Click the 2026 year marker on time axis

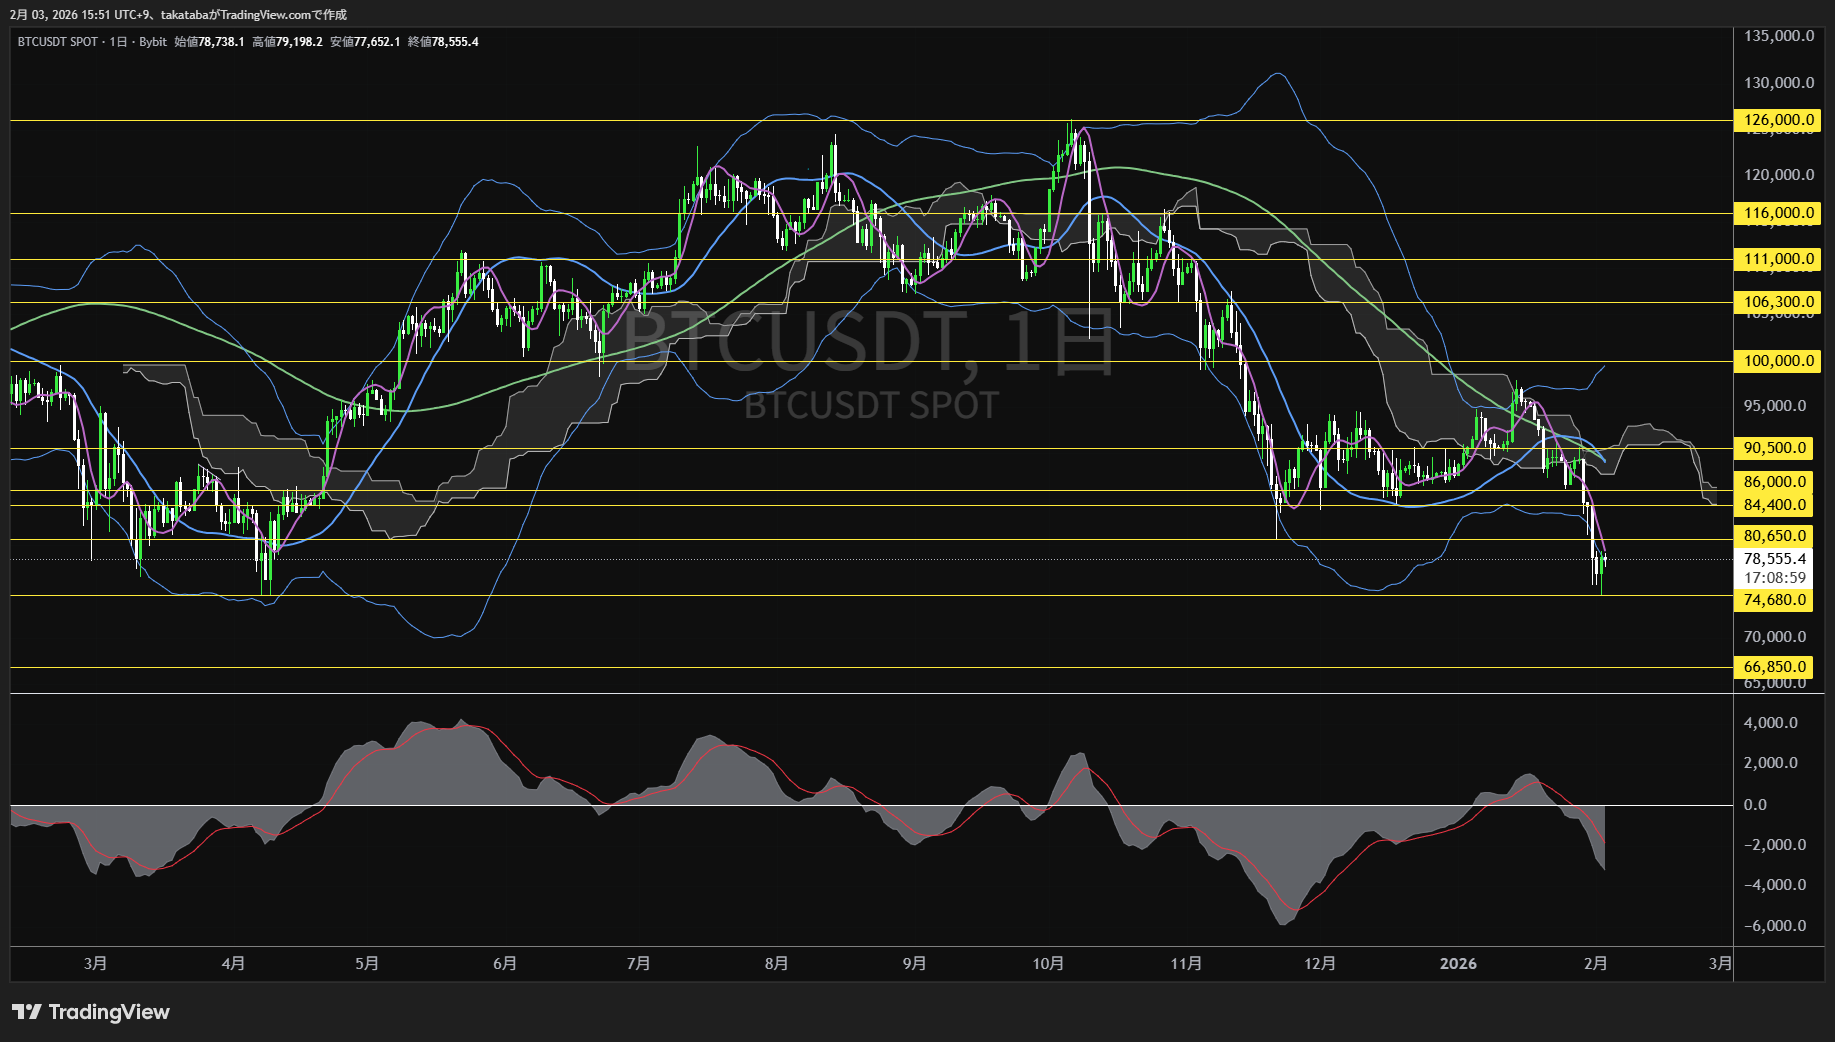1457,963
